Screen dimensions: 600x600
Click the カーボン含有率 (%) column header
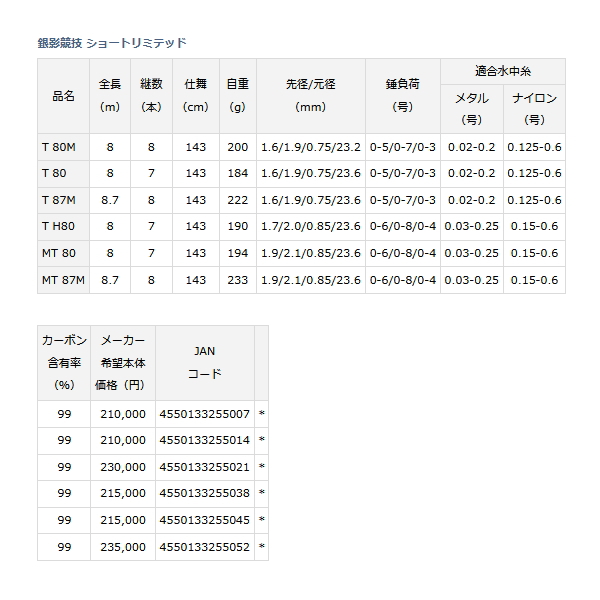click(64, 363)
